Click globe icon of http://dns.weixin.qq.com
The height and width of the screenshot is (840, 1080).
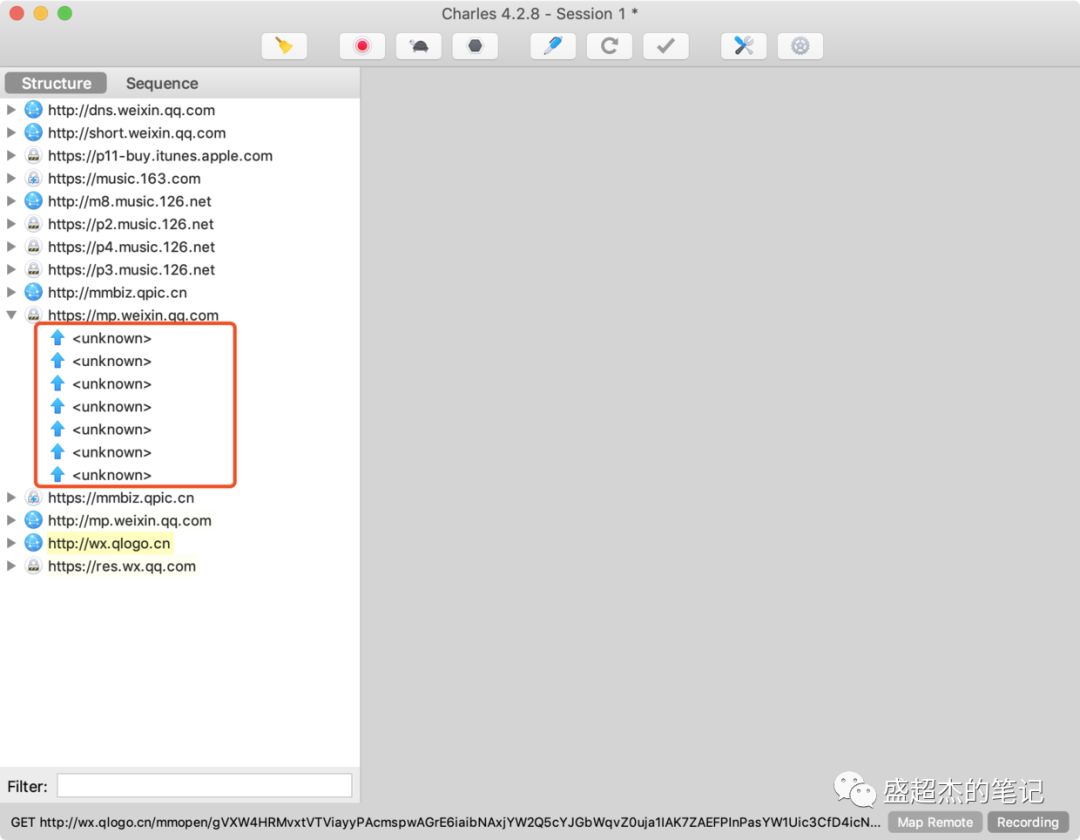tap(33, 109)
